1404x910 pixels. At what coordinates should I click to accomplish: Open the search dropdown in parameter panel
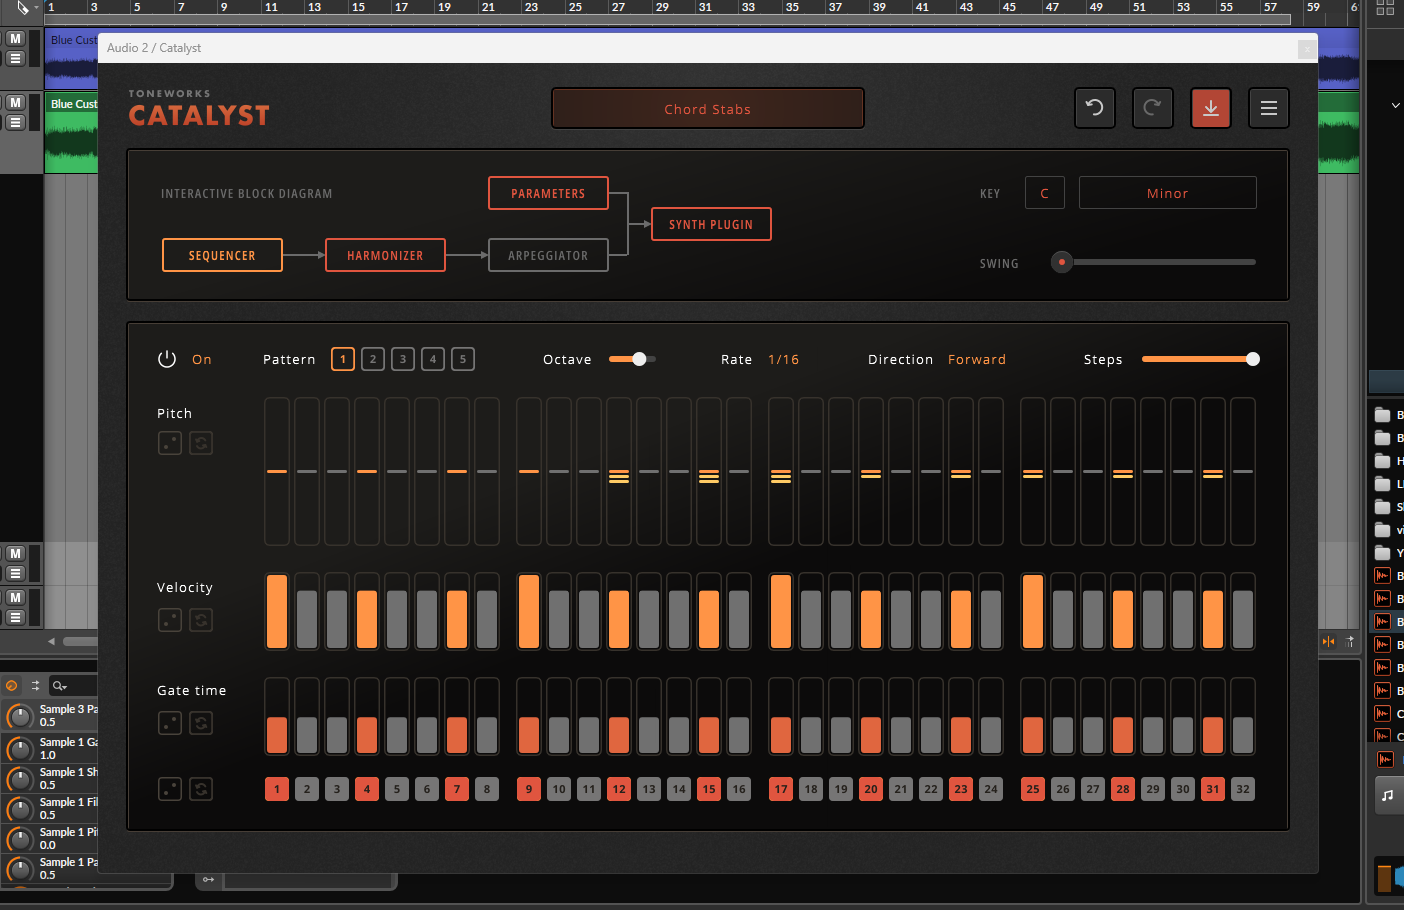point(60,685)
